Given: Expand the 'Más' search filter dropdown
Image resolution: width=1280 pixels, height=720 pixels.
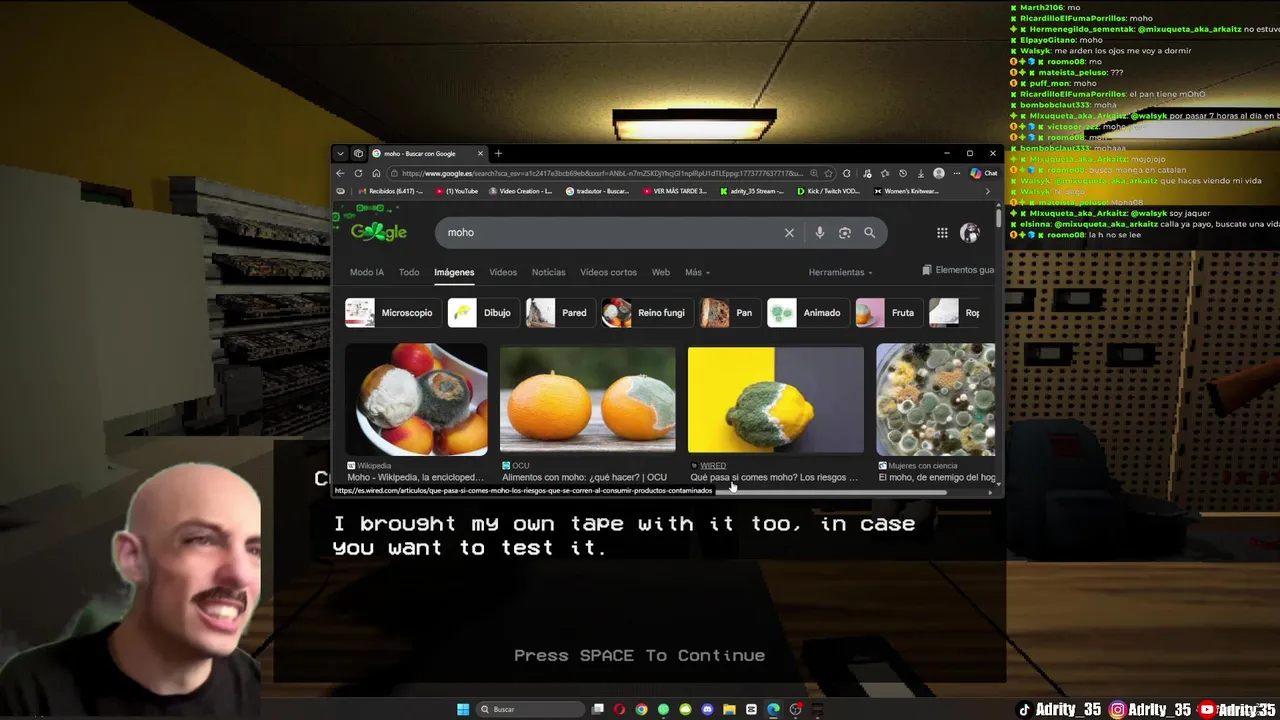Looking at the screenshot, I should click(697, 272).
